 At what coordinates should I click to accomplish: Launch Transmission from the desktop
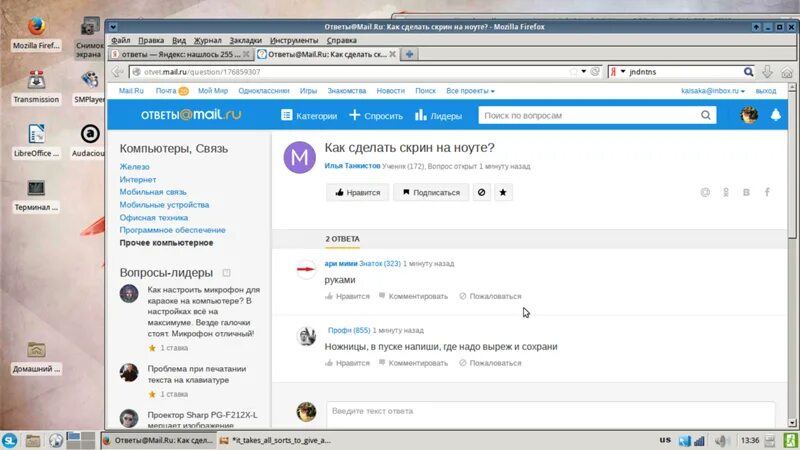36,87
